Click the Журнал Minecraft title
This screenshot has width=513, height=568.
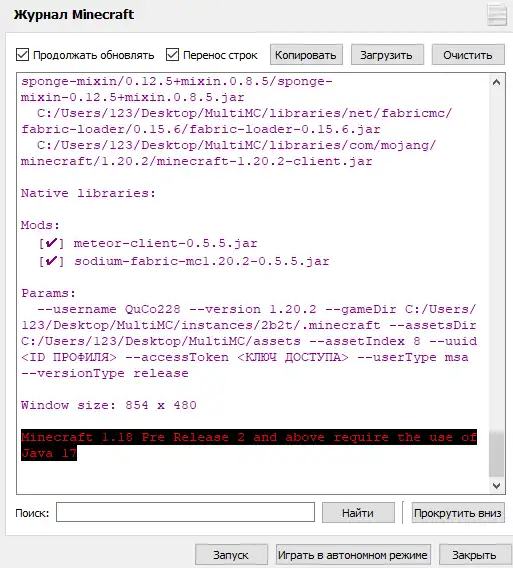pos(74,14)
